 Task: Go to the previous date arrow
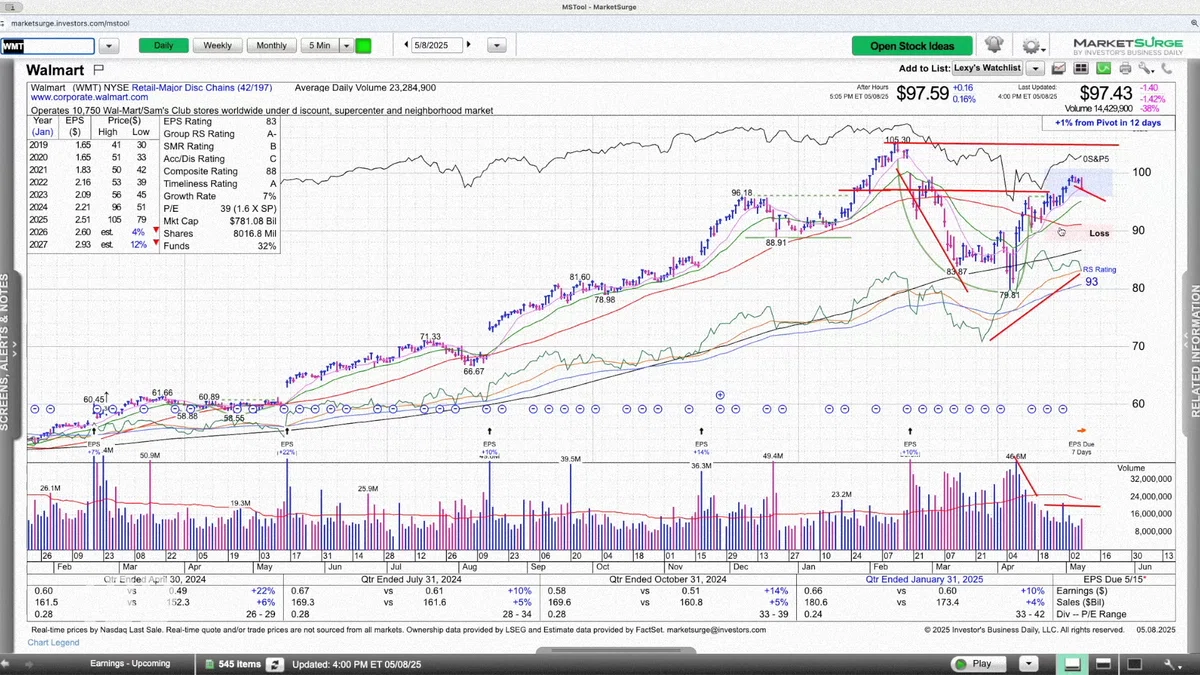pos(407,45)
